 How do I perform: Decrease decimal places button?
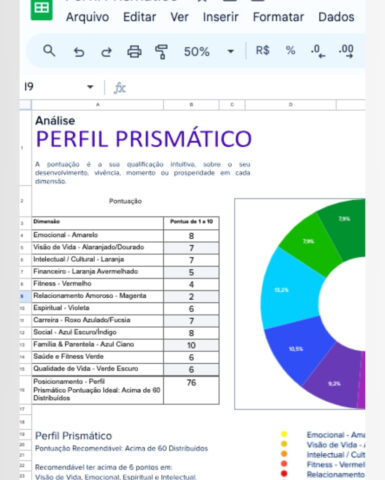[318, 51]
